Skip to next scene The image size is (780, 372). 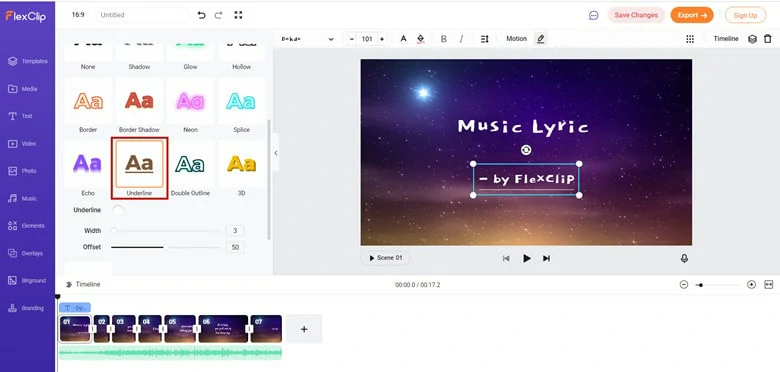click(x=546, y=259)
